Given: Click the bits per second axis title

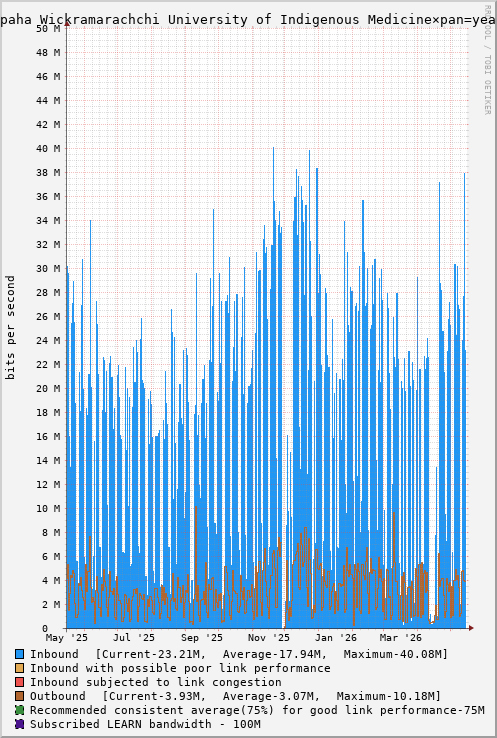Looking at the screenshot, I should (10, 328).
